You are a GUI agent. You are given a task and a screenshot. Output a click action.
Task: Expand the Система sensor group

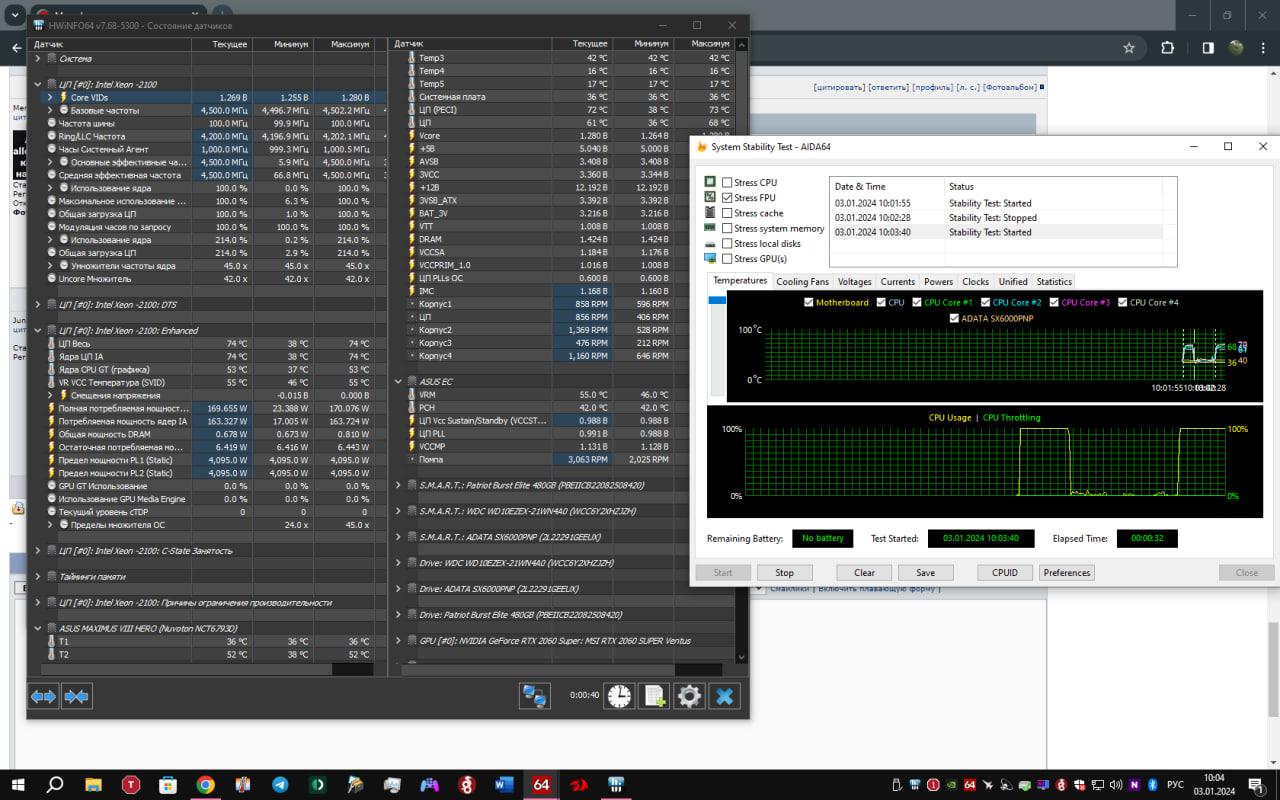tap(39, 59)
